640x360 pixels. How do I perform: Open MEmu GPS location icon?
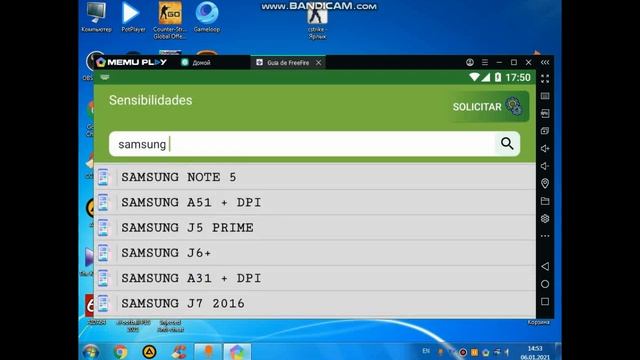pyautogui.click(x=545, y=184)
